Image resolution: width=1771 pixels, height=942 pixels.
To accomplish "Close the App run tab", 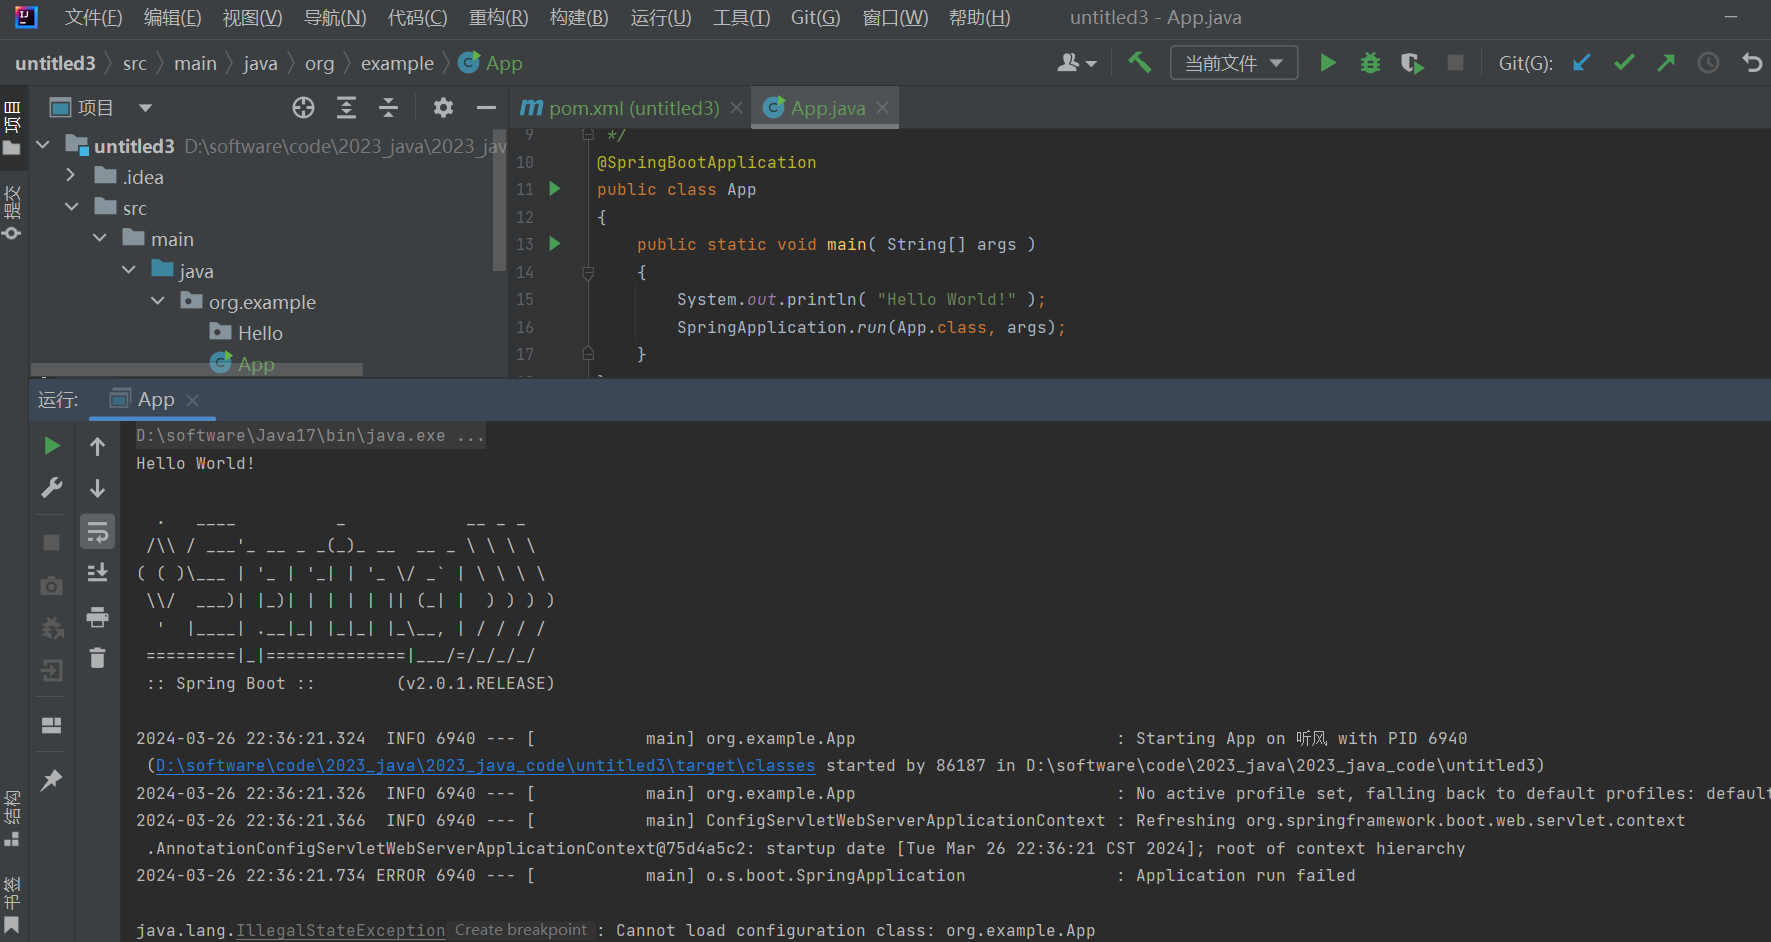I will point(193,399).
